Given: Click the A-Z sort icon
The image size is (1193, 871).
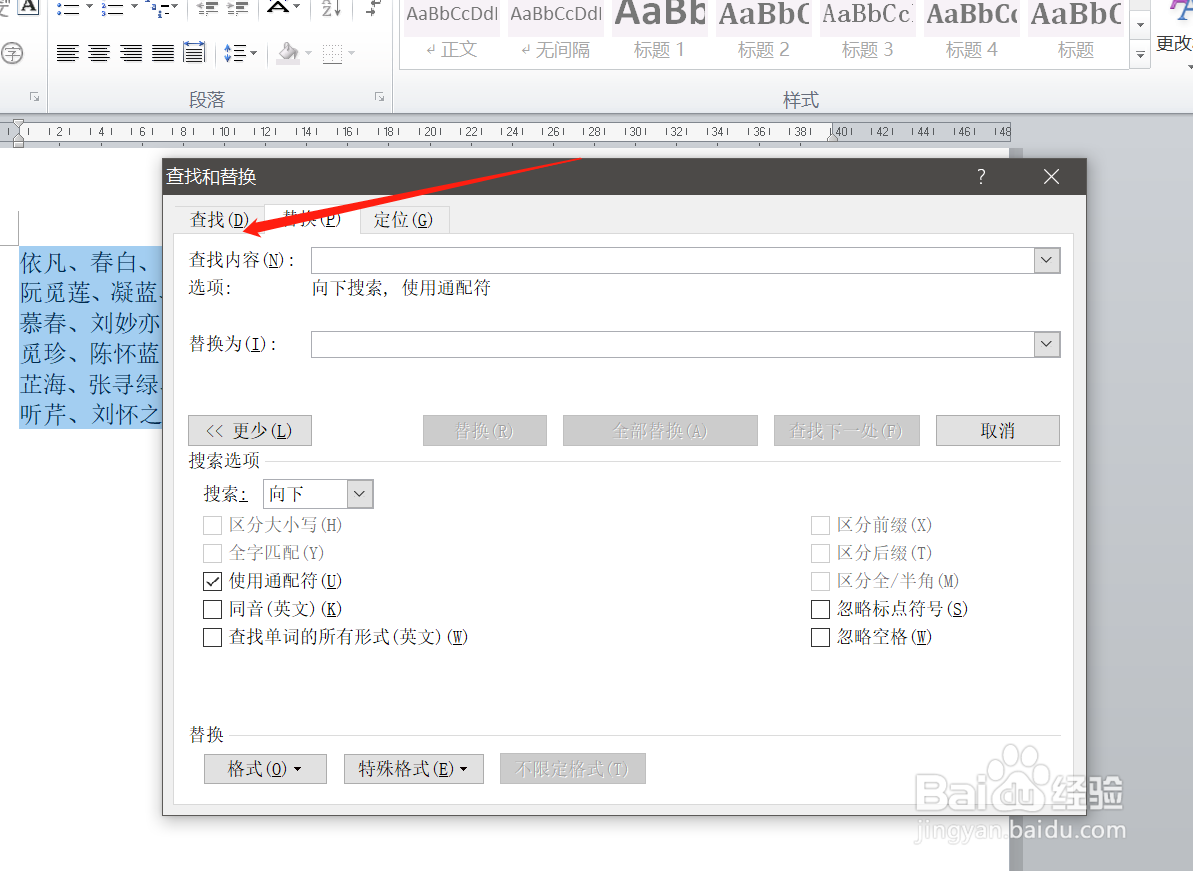Looking at the screenshot, I should click(x=331, y=8).
